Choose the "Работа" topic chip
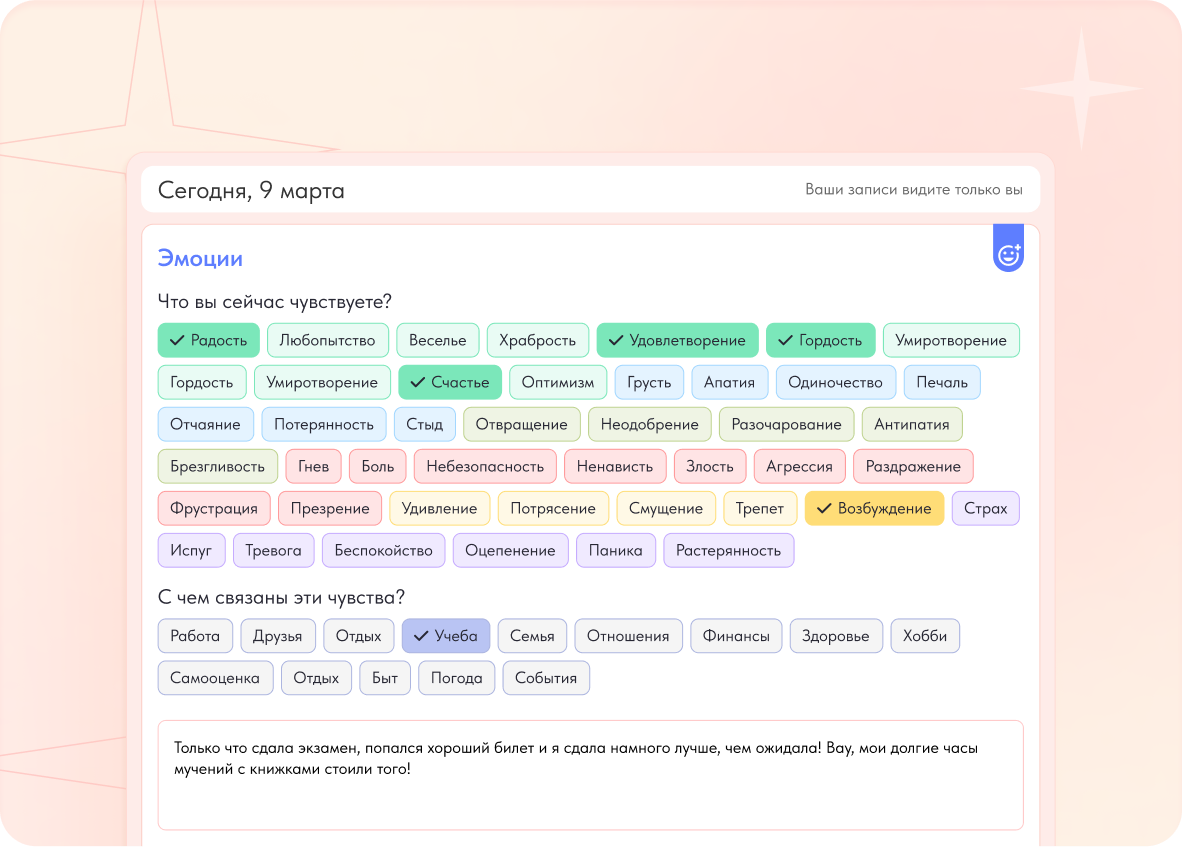The height and width of the screenshot is (847, 1182). coord(195,636)
